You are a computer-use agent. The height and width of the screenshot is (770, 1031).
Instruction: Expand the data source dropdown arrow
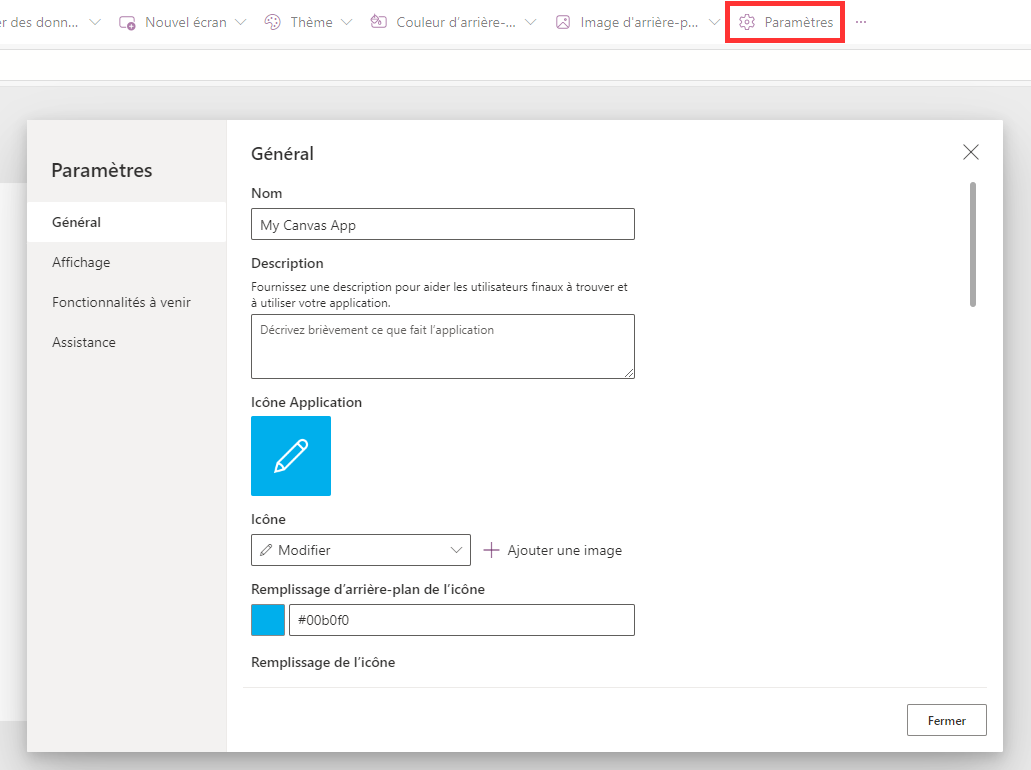click(x=95, y=22)
